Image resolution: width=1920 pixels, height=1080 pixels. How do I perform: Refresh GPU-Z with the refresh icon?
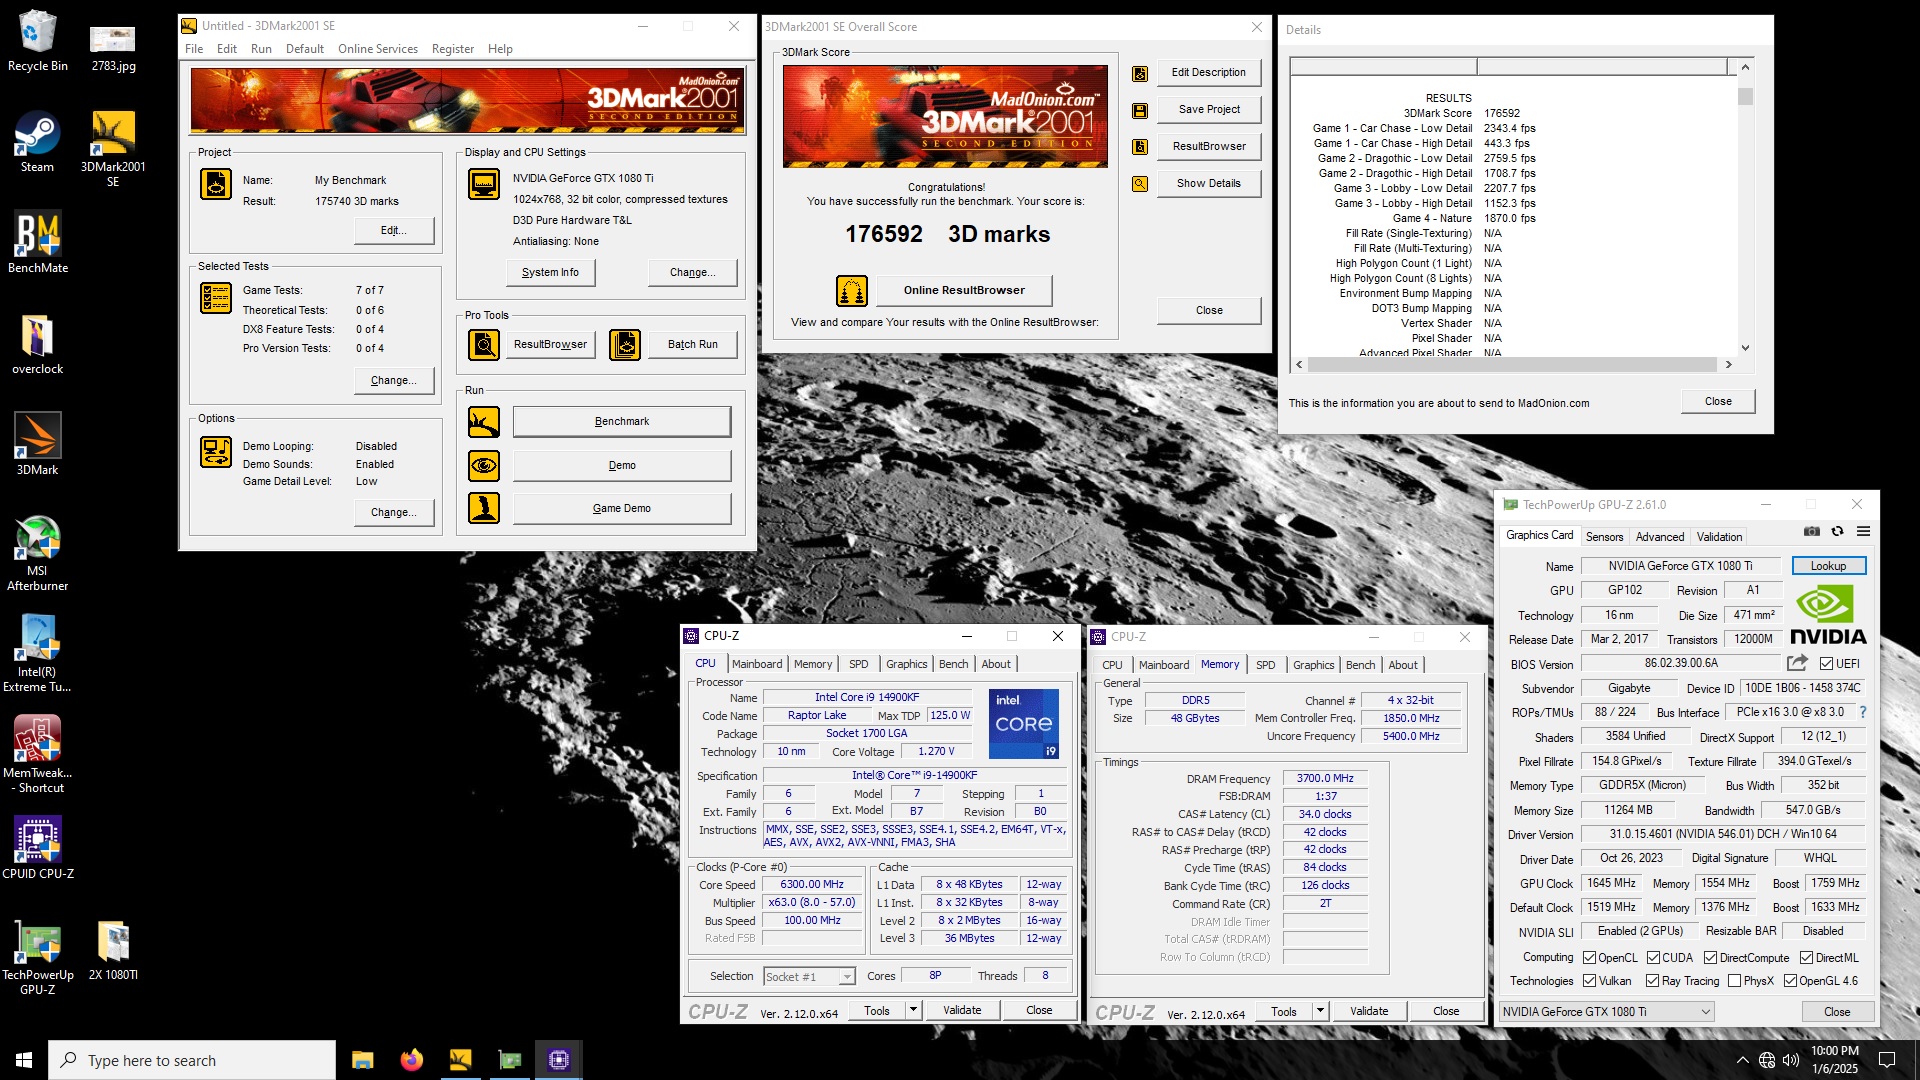tap(1837, 531)
